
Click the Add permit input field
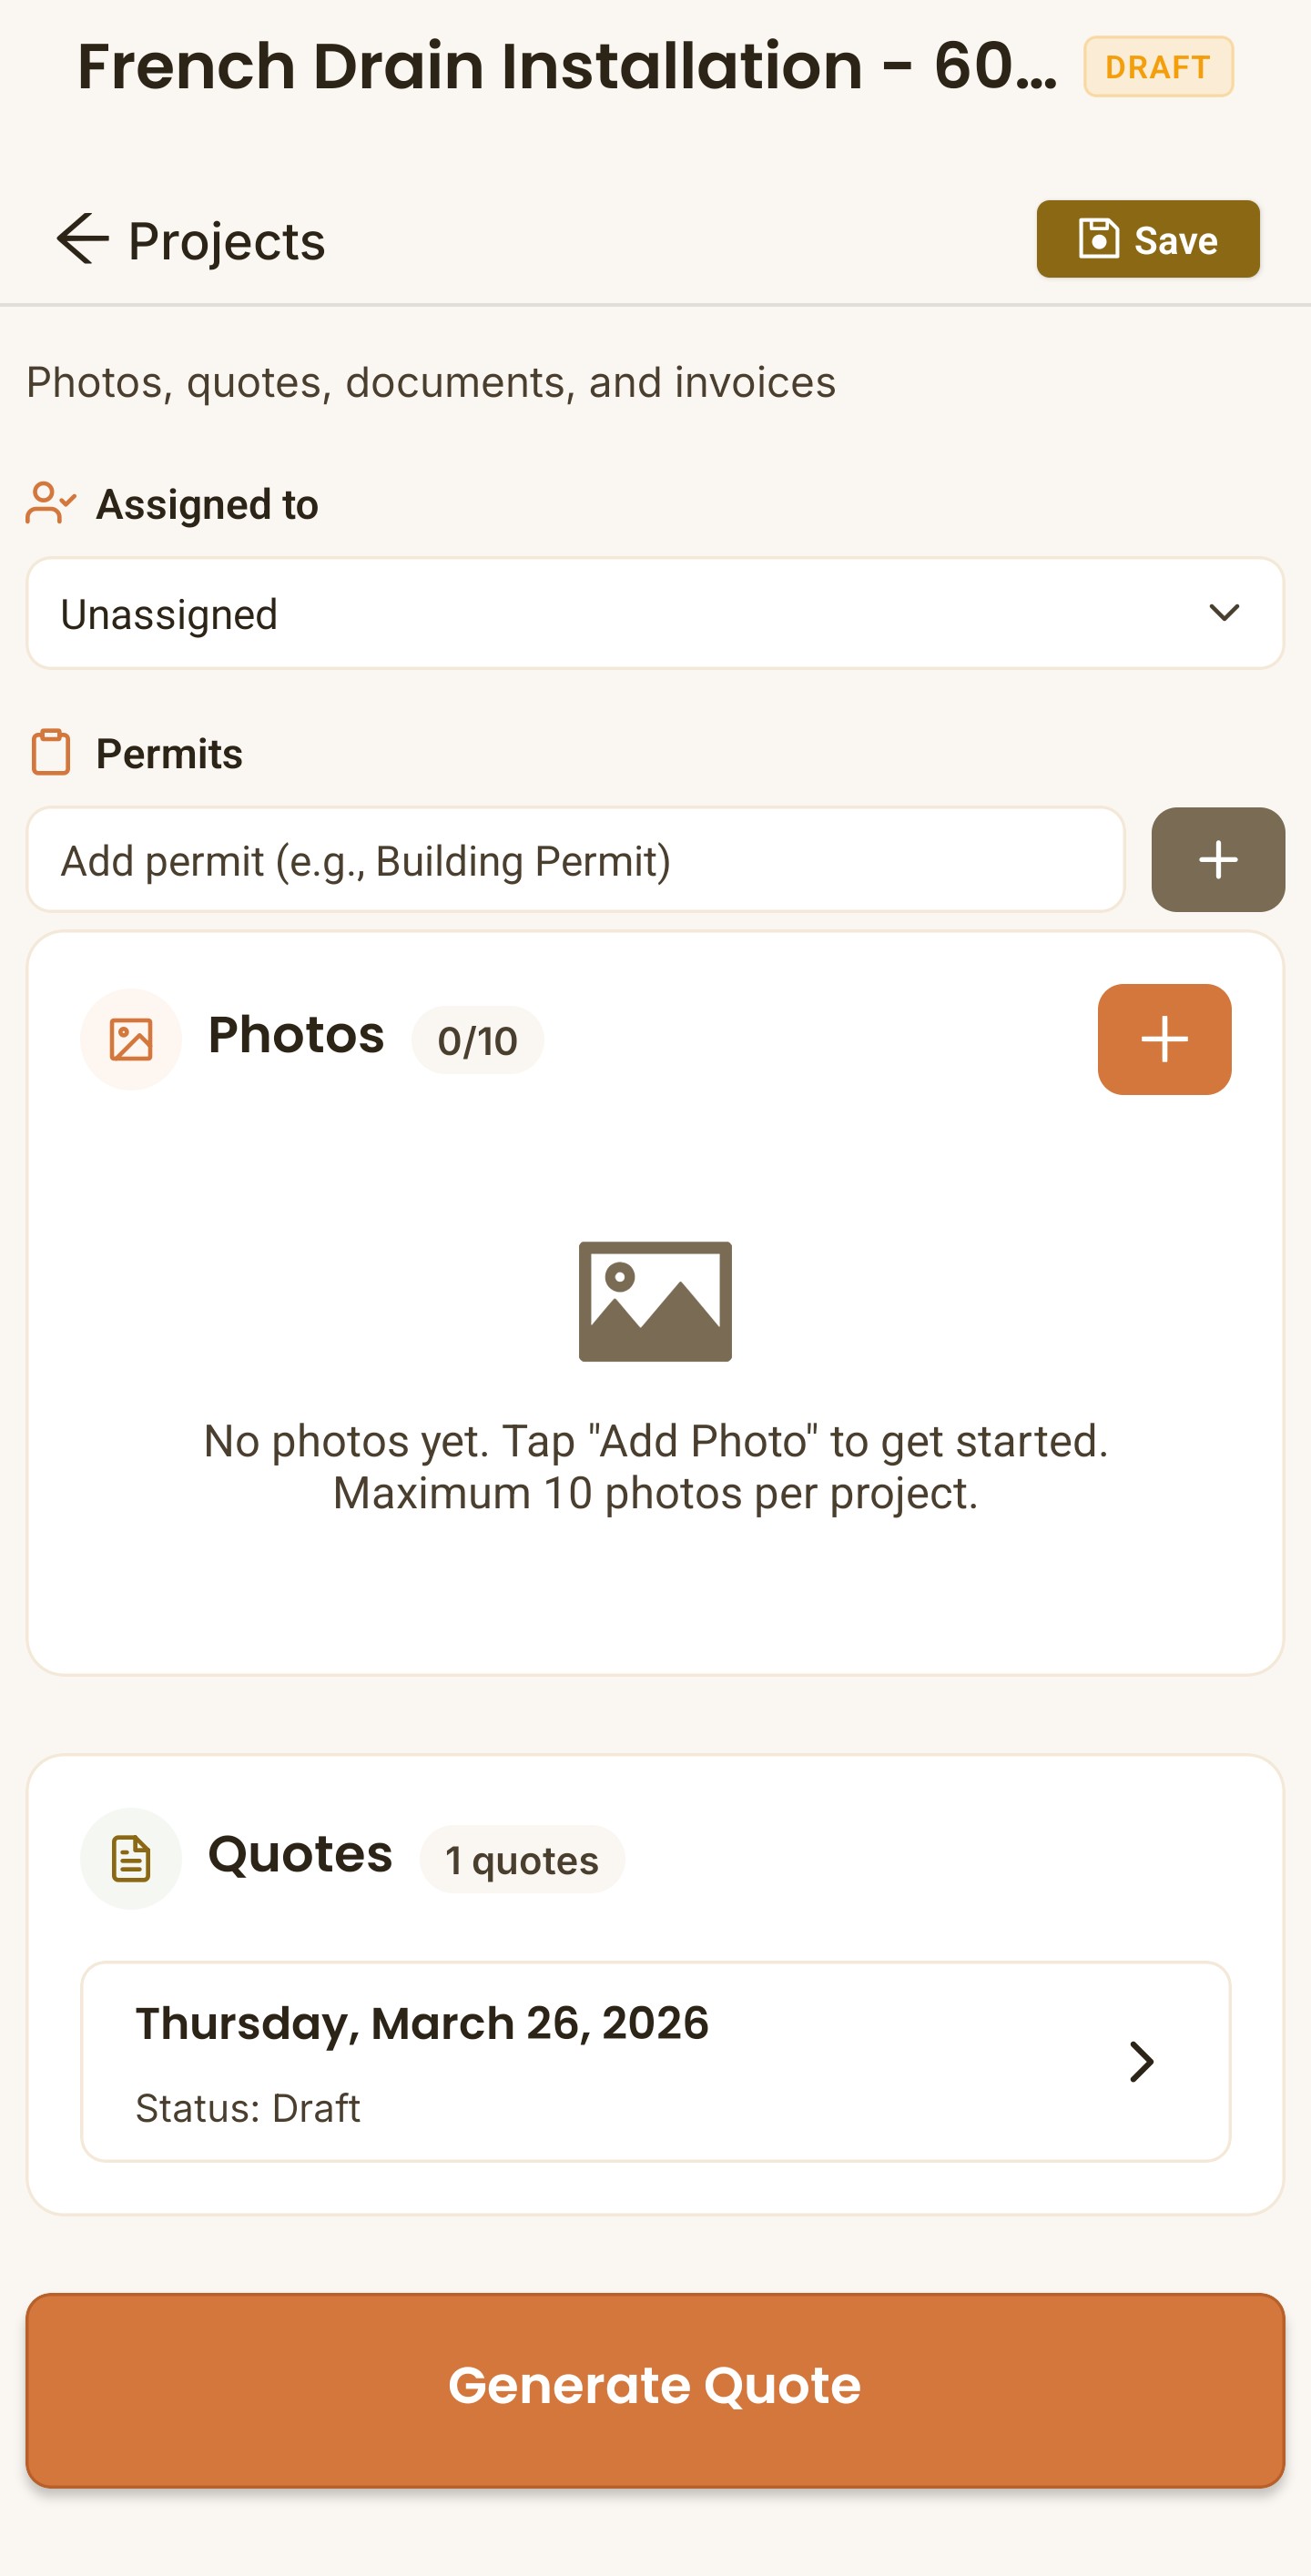pyautogui.click(x=578, y=860)
